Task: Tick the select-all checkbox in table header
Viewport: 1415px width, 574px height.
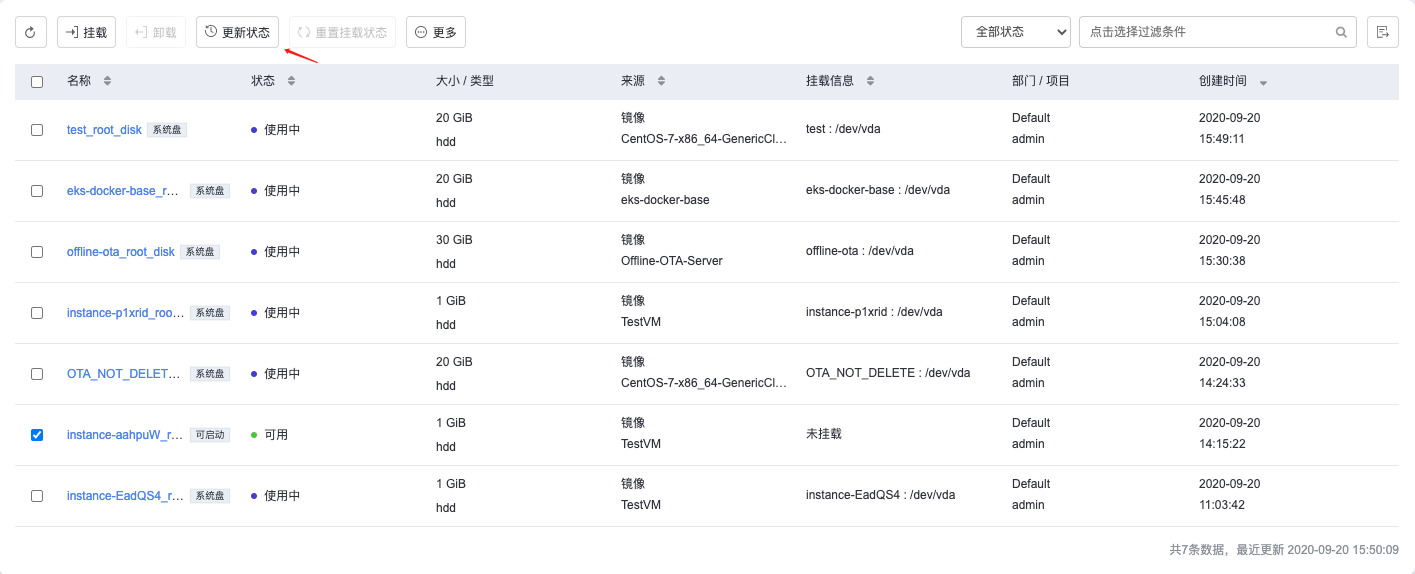Action: point(37,82)
